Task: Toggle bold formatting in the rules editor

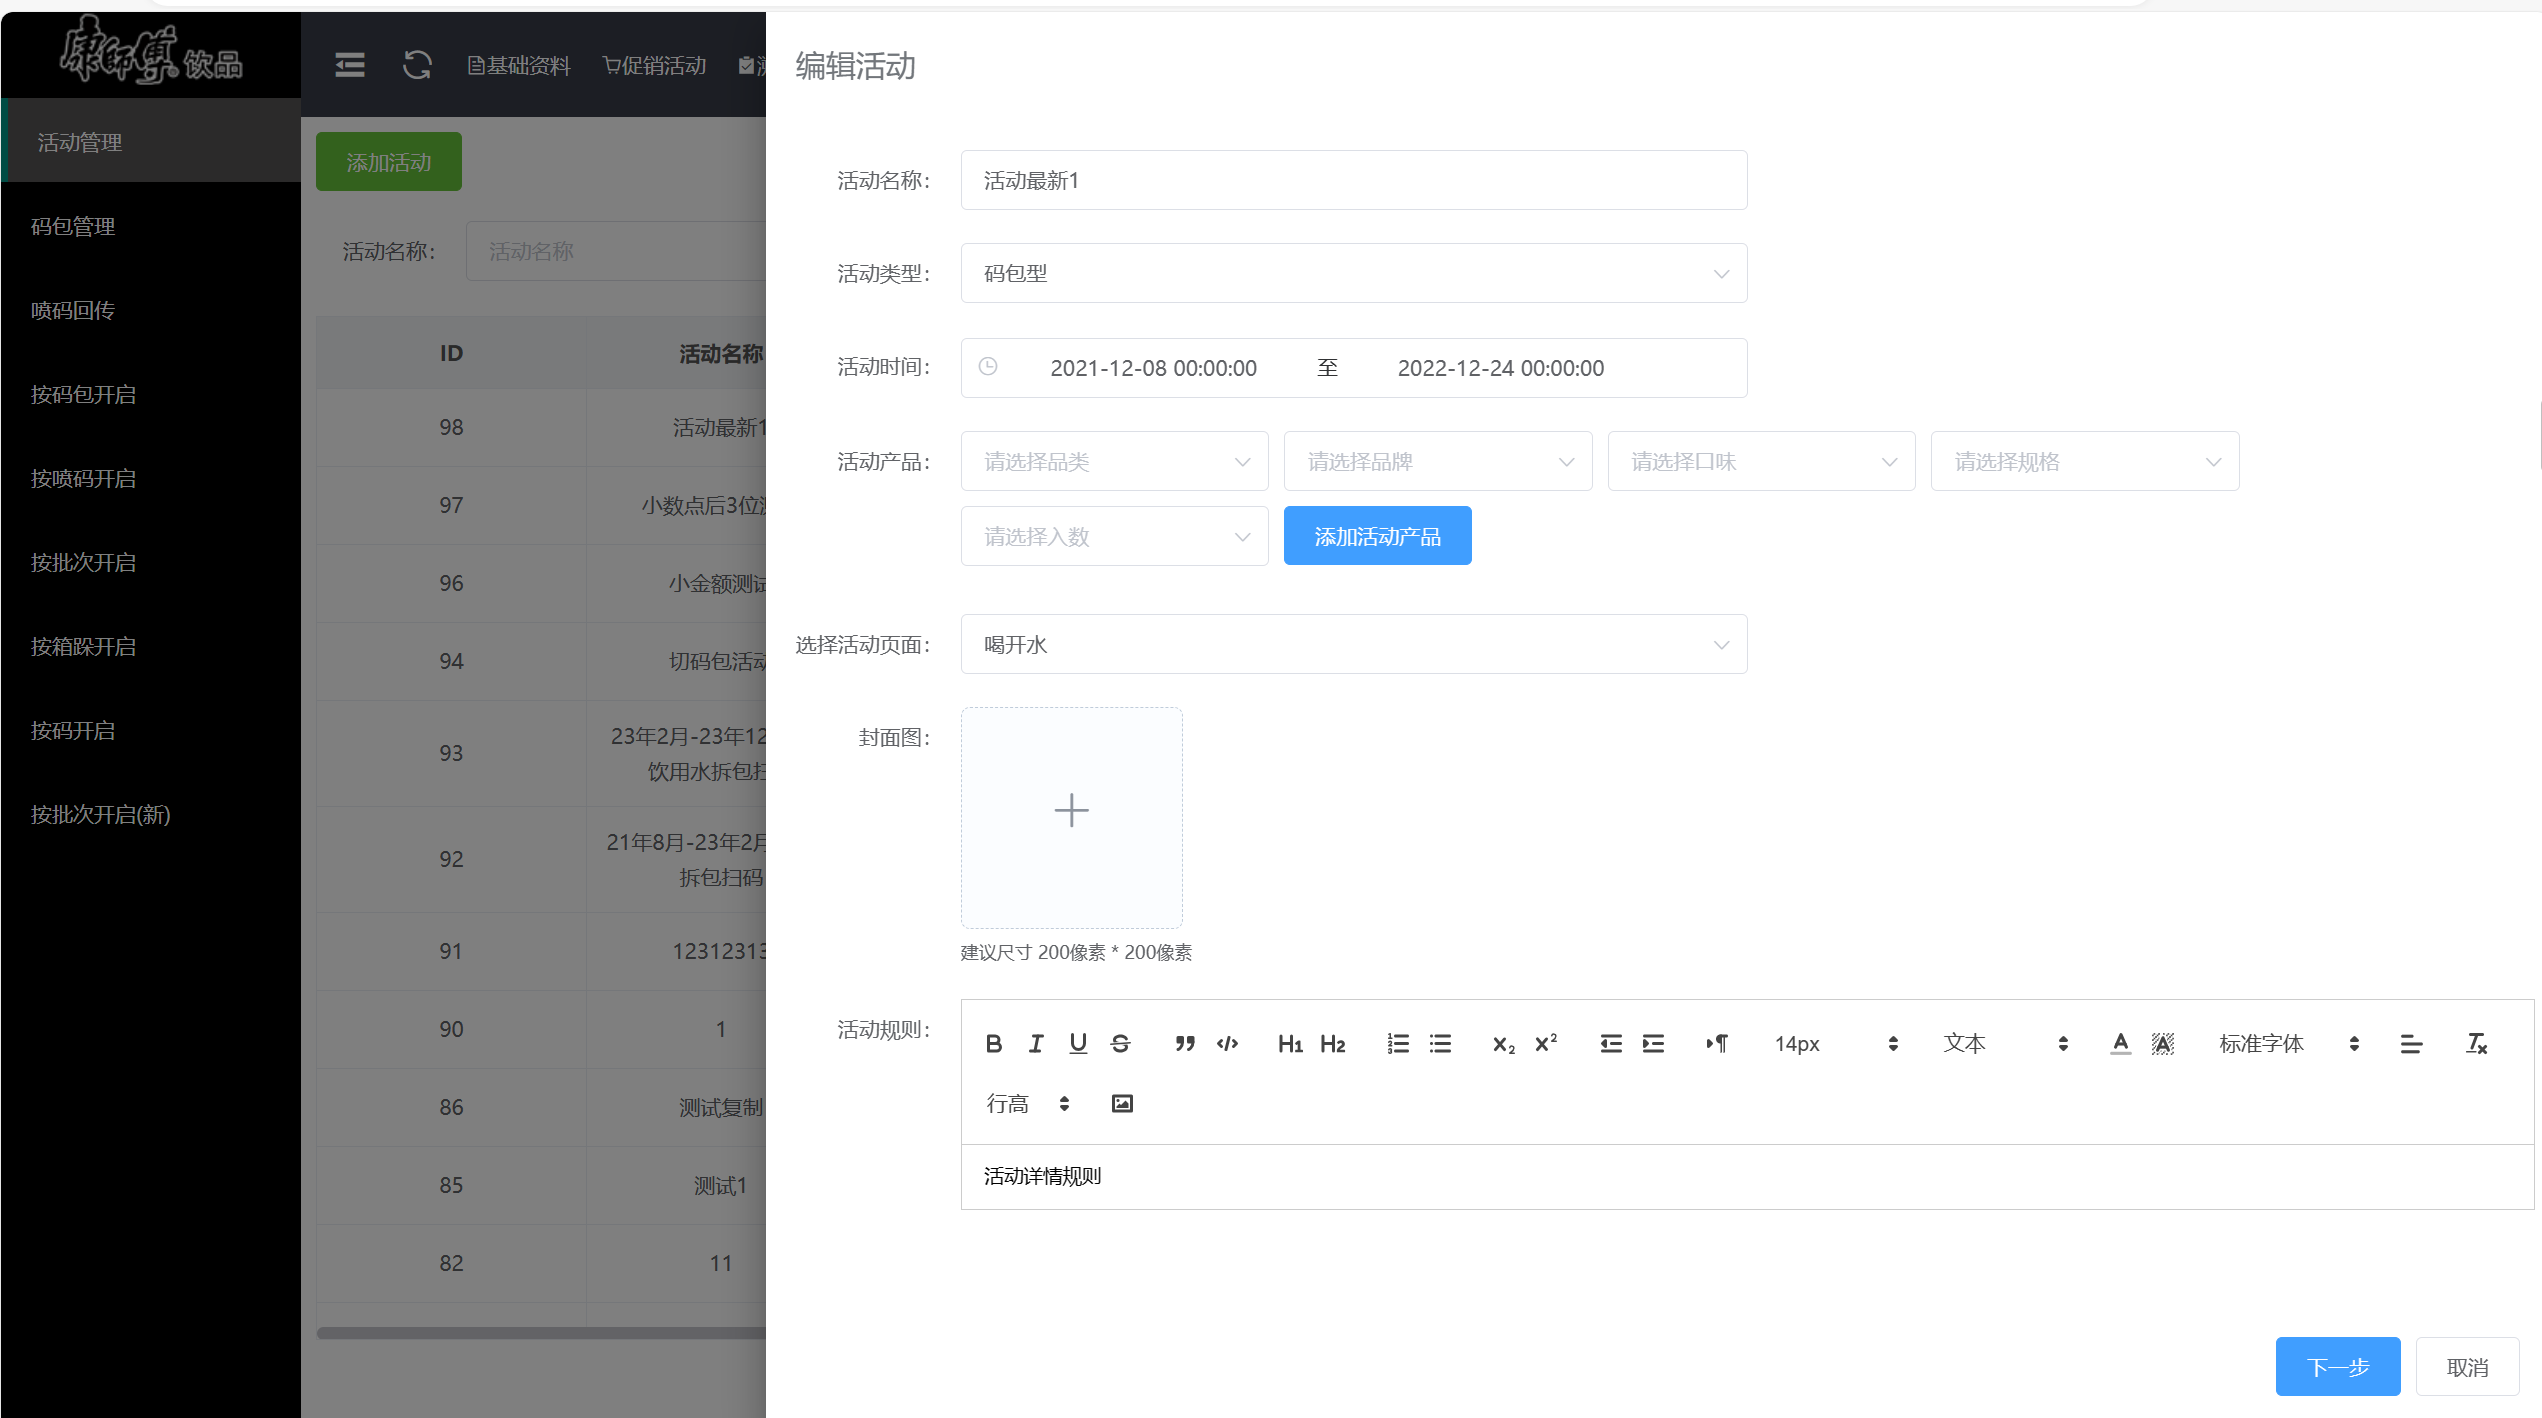Action: tap(993, 1044)
